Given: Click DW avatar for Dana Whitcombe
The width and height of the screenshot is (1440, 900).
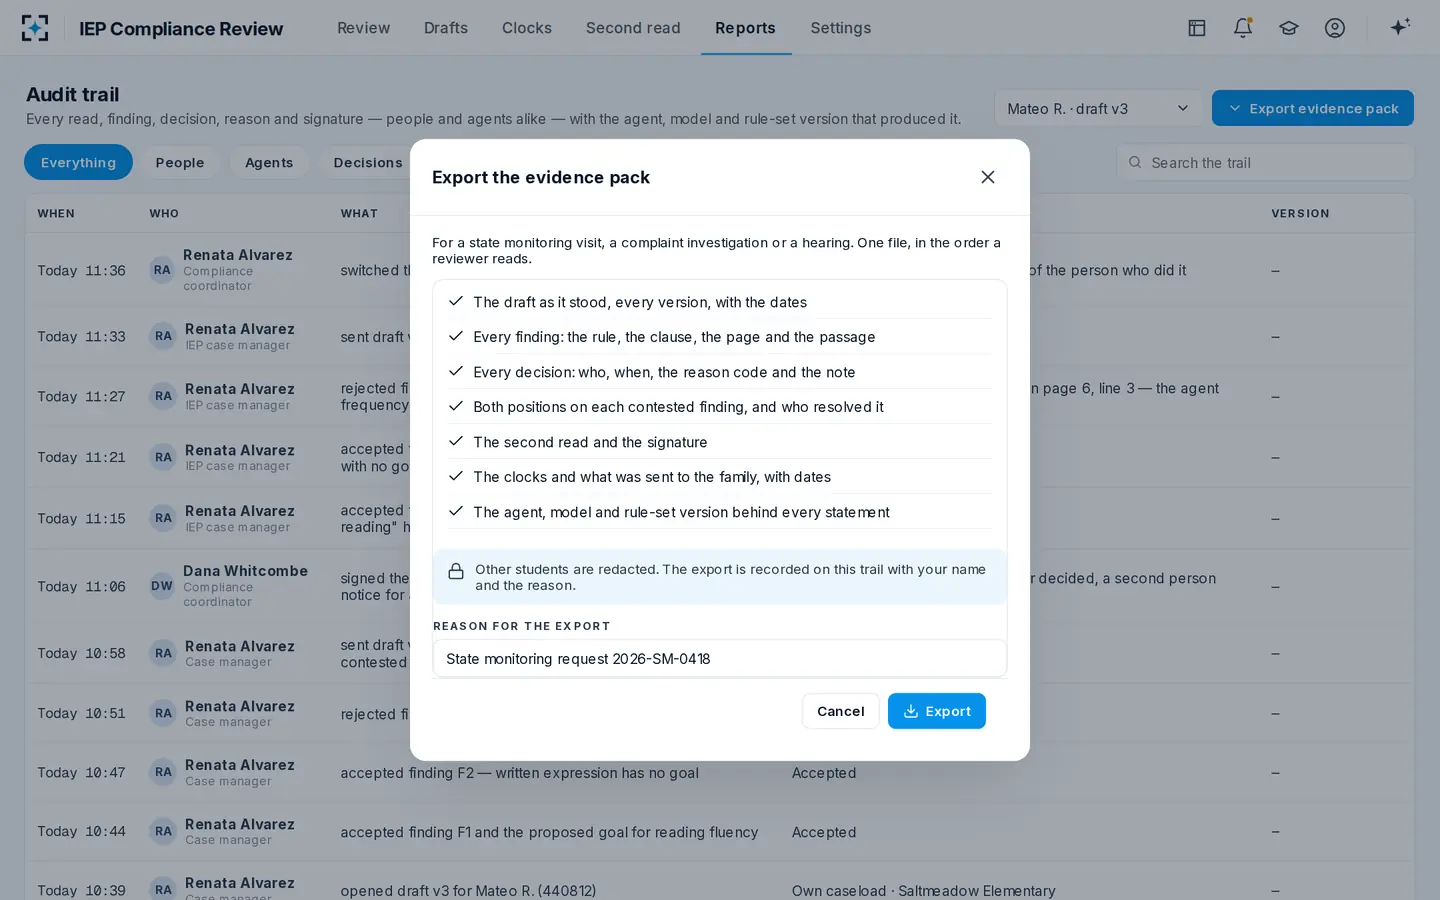Looking at the screenshot, I should (162, 586).
